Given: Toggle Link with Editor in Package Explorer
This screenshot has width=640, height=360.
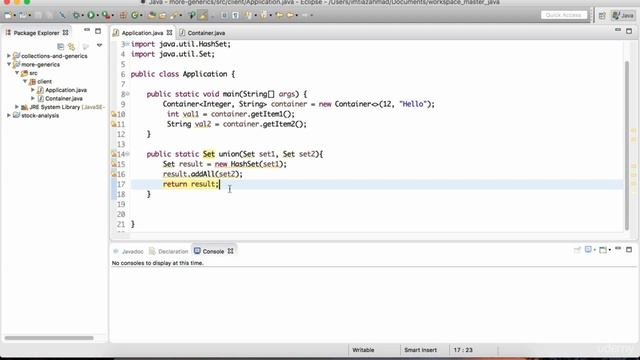Looking at the screenshot, I should [x=72, y=47].
